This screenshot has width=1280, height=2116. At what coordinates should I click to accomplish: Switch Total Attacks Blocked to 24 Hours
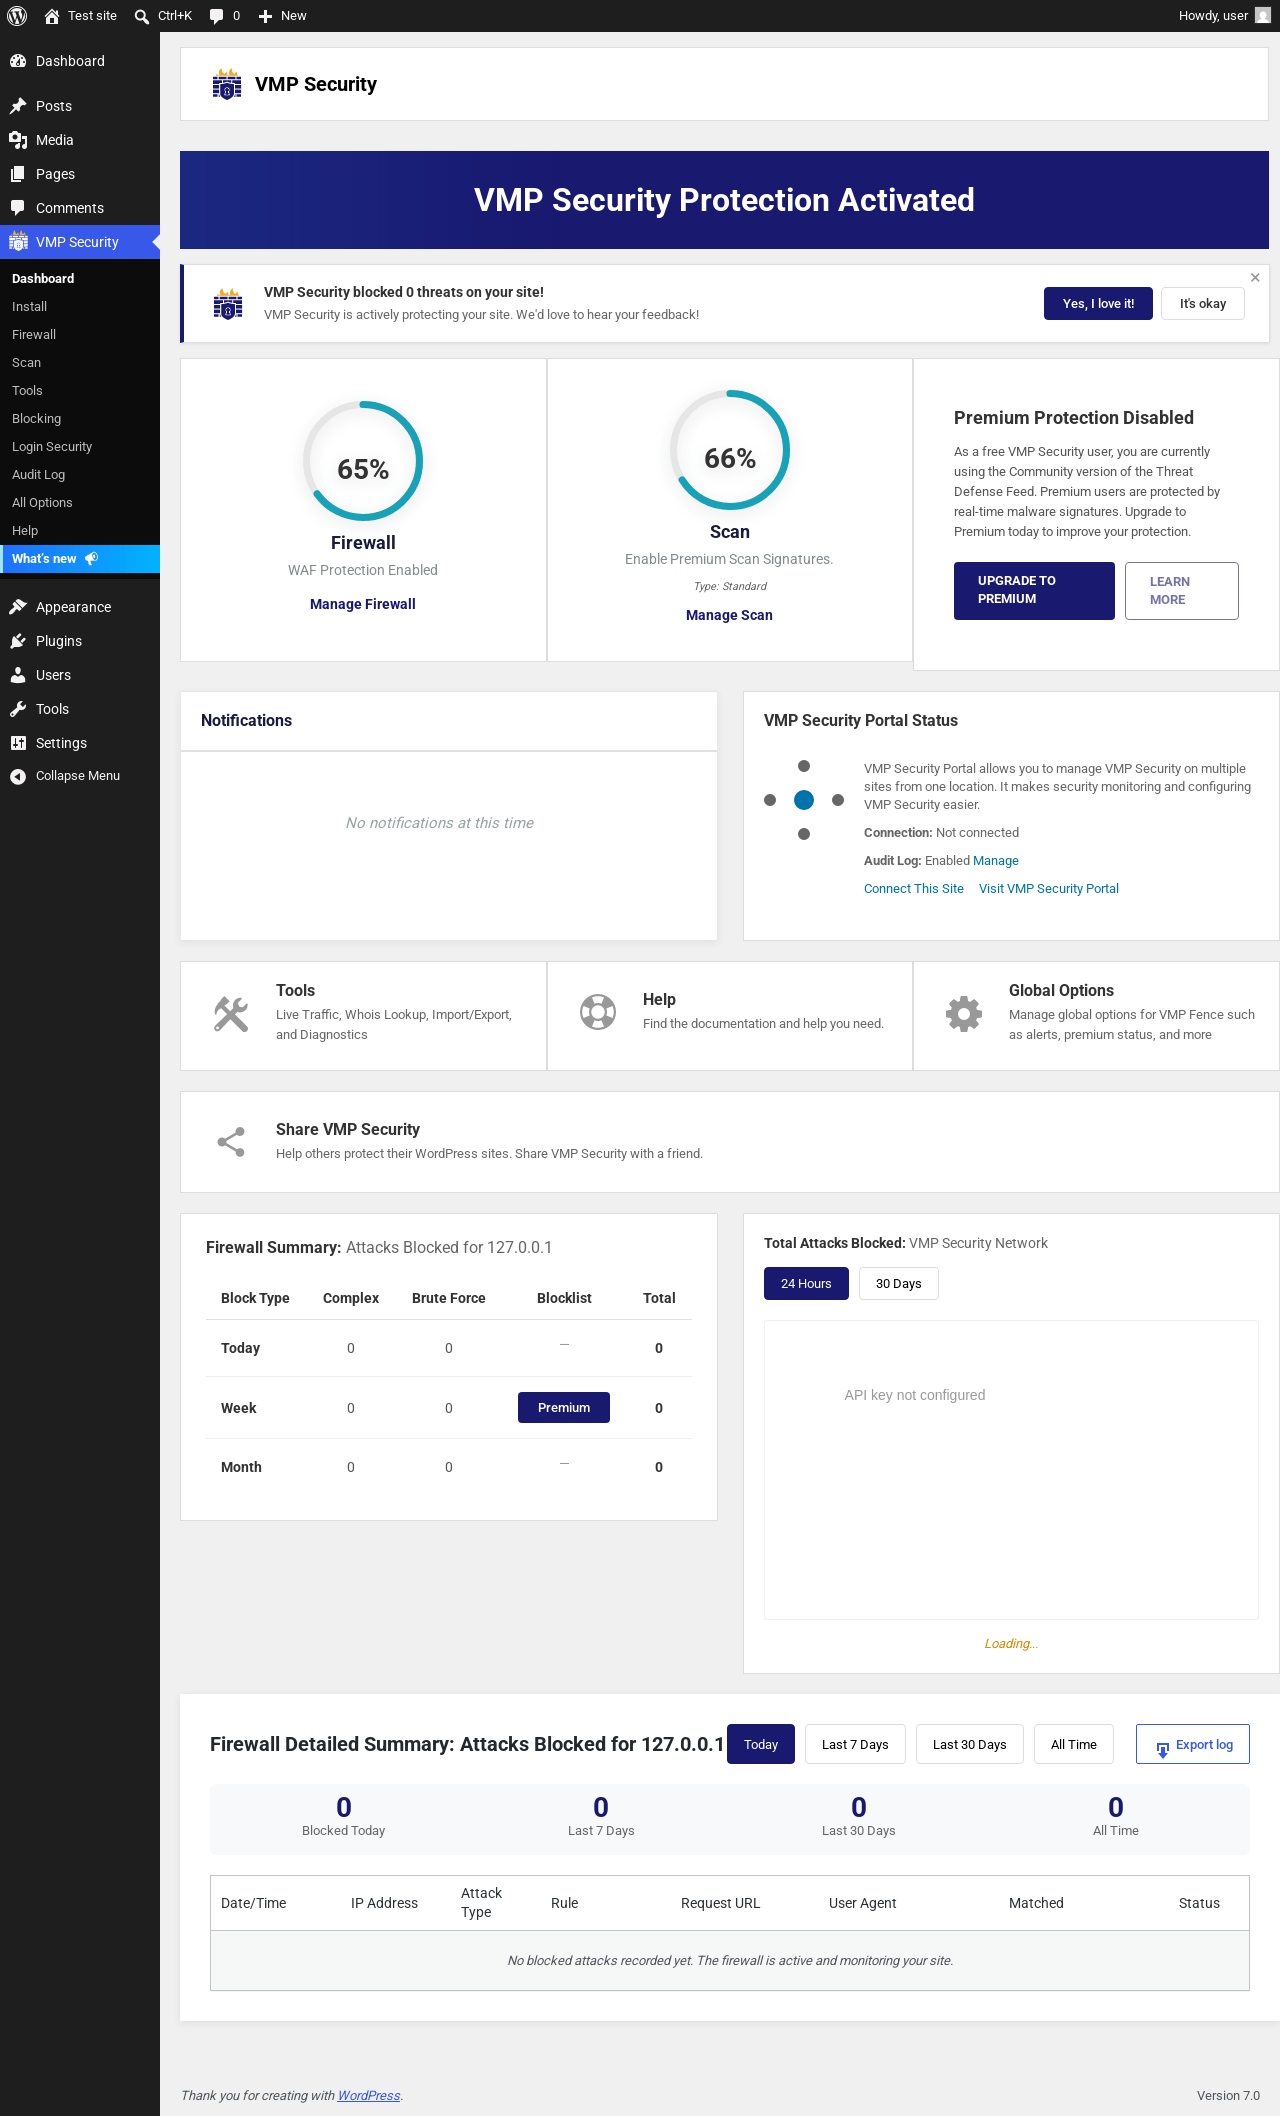point(806,1284)
